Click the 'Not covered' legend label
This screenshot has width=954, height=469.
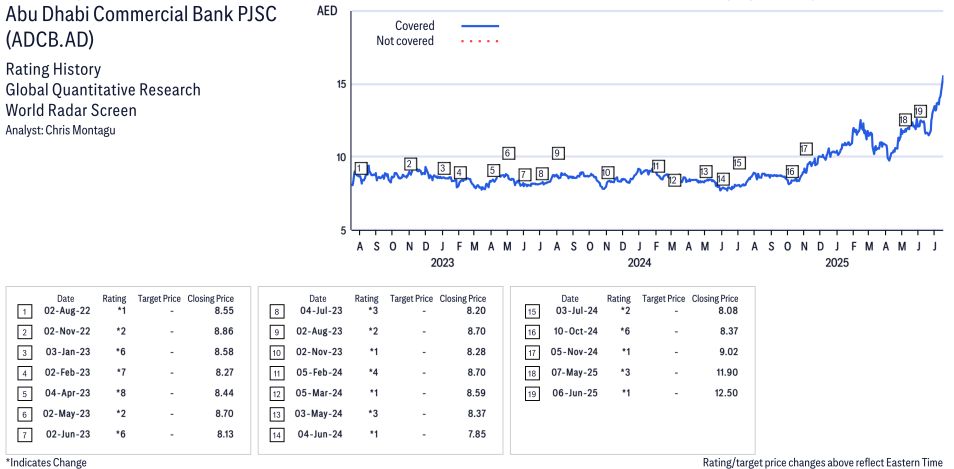(405, 41)
